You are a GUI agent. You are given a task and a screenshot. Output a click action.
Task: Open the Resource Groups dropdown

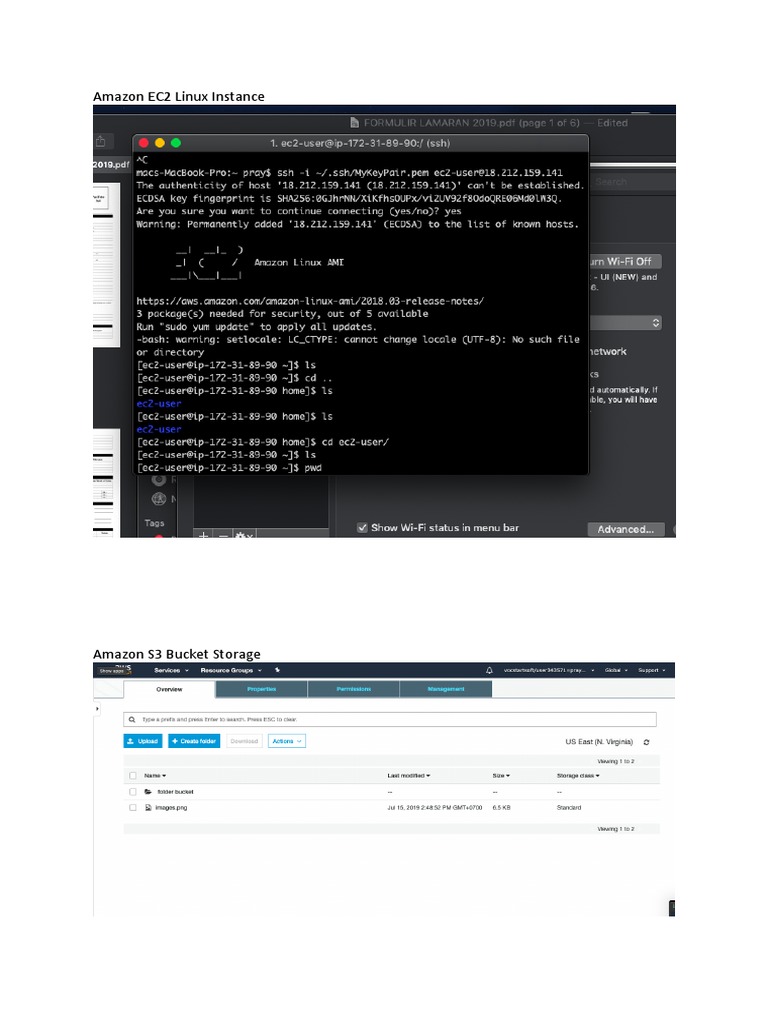click(231, 670)
